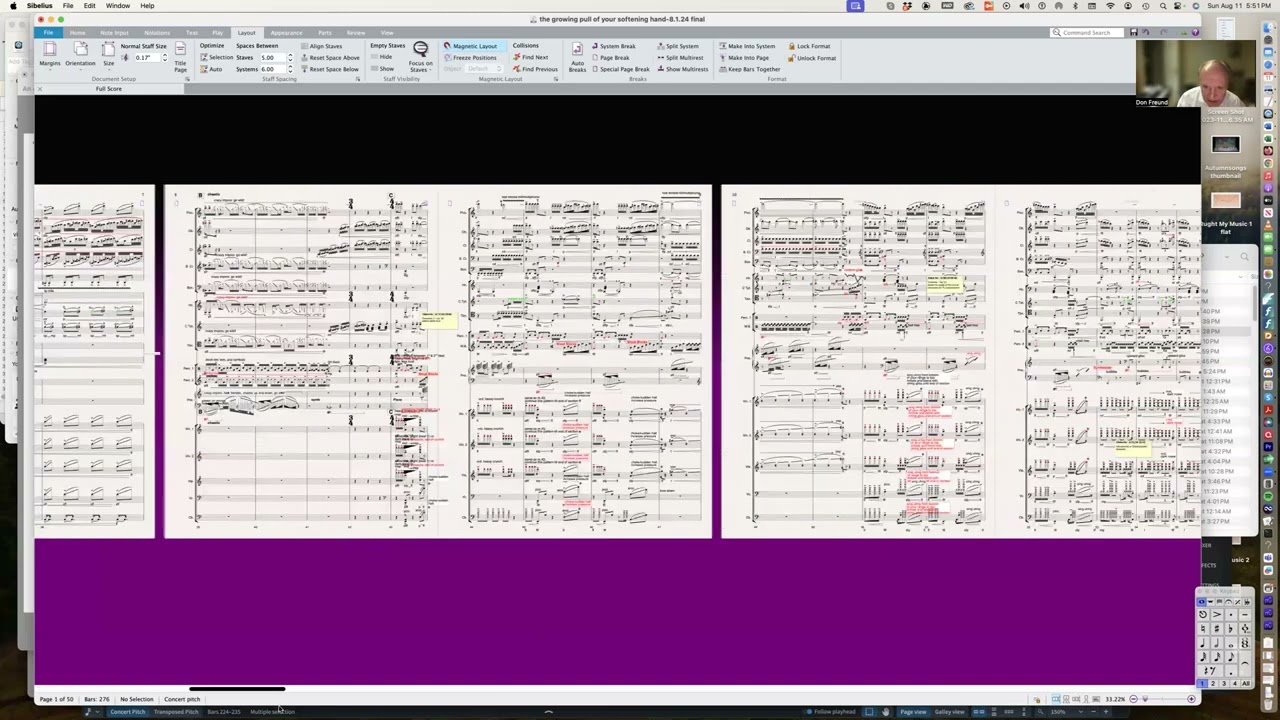
Task: Switch to the Notations tab
Action: [x=157, y=33]
